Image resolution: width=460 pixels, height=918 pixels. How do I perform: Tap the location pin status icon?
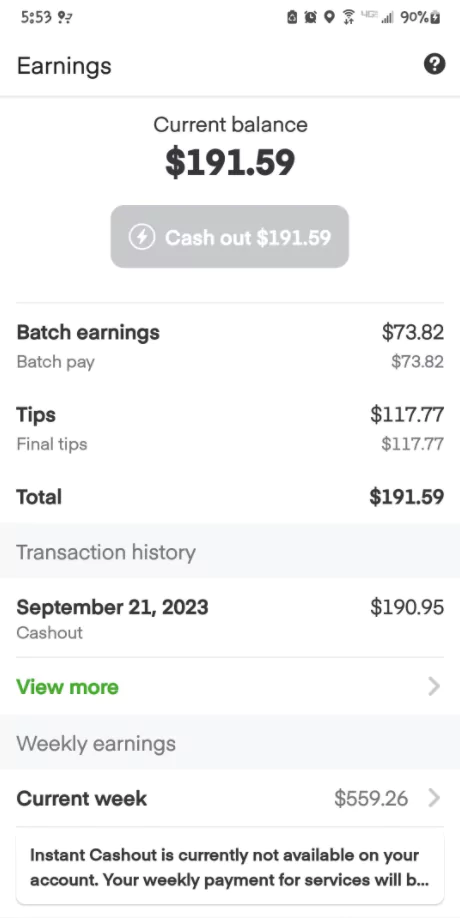329,18
